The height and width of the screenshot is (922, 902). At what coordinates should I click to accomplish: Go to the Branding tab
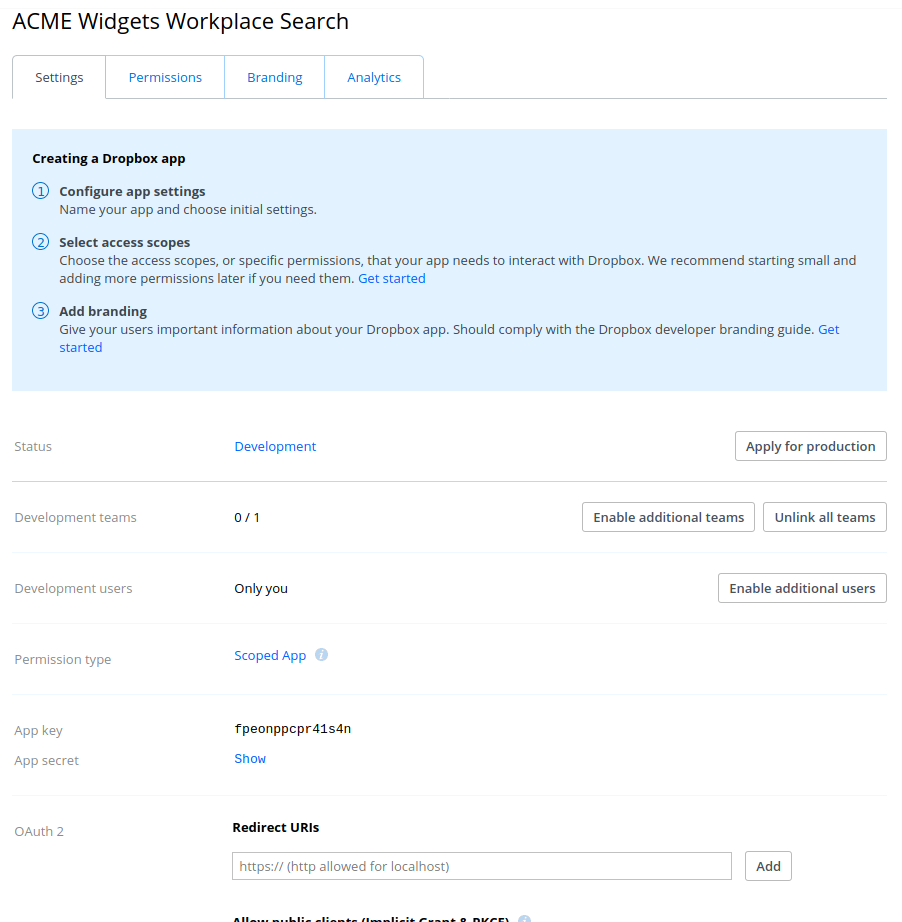click(x=275, y=78)
